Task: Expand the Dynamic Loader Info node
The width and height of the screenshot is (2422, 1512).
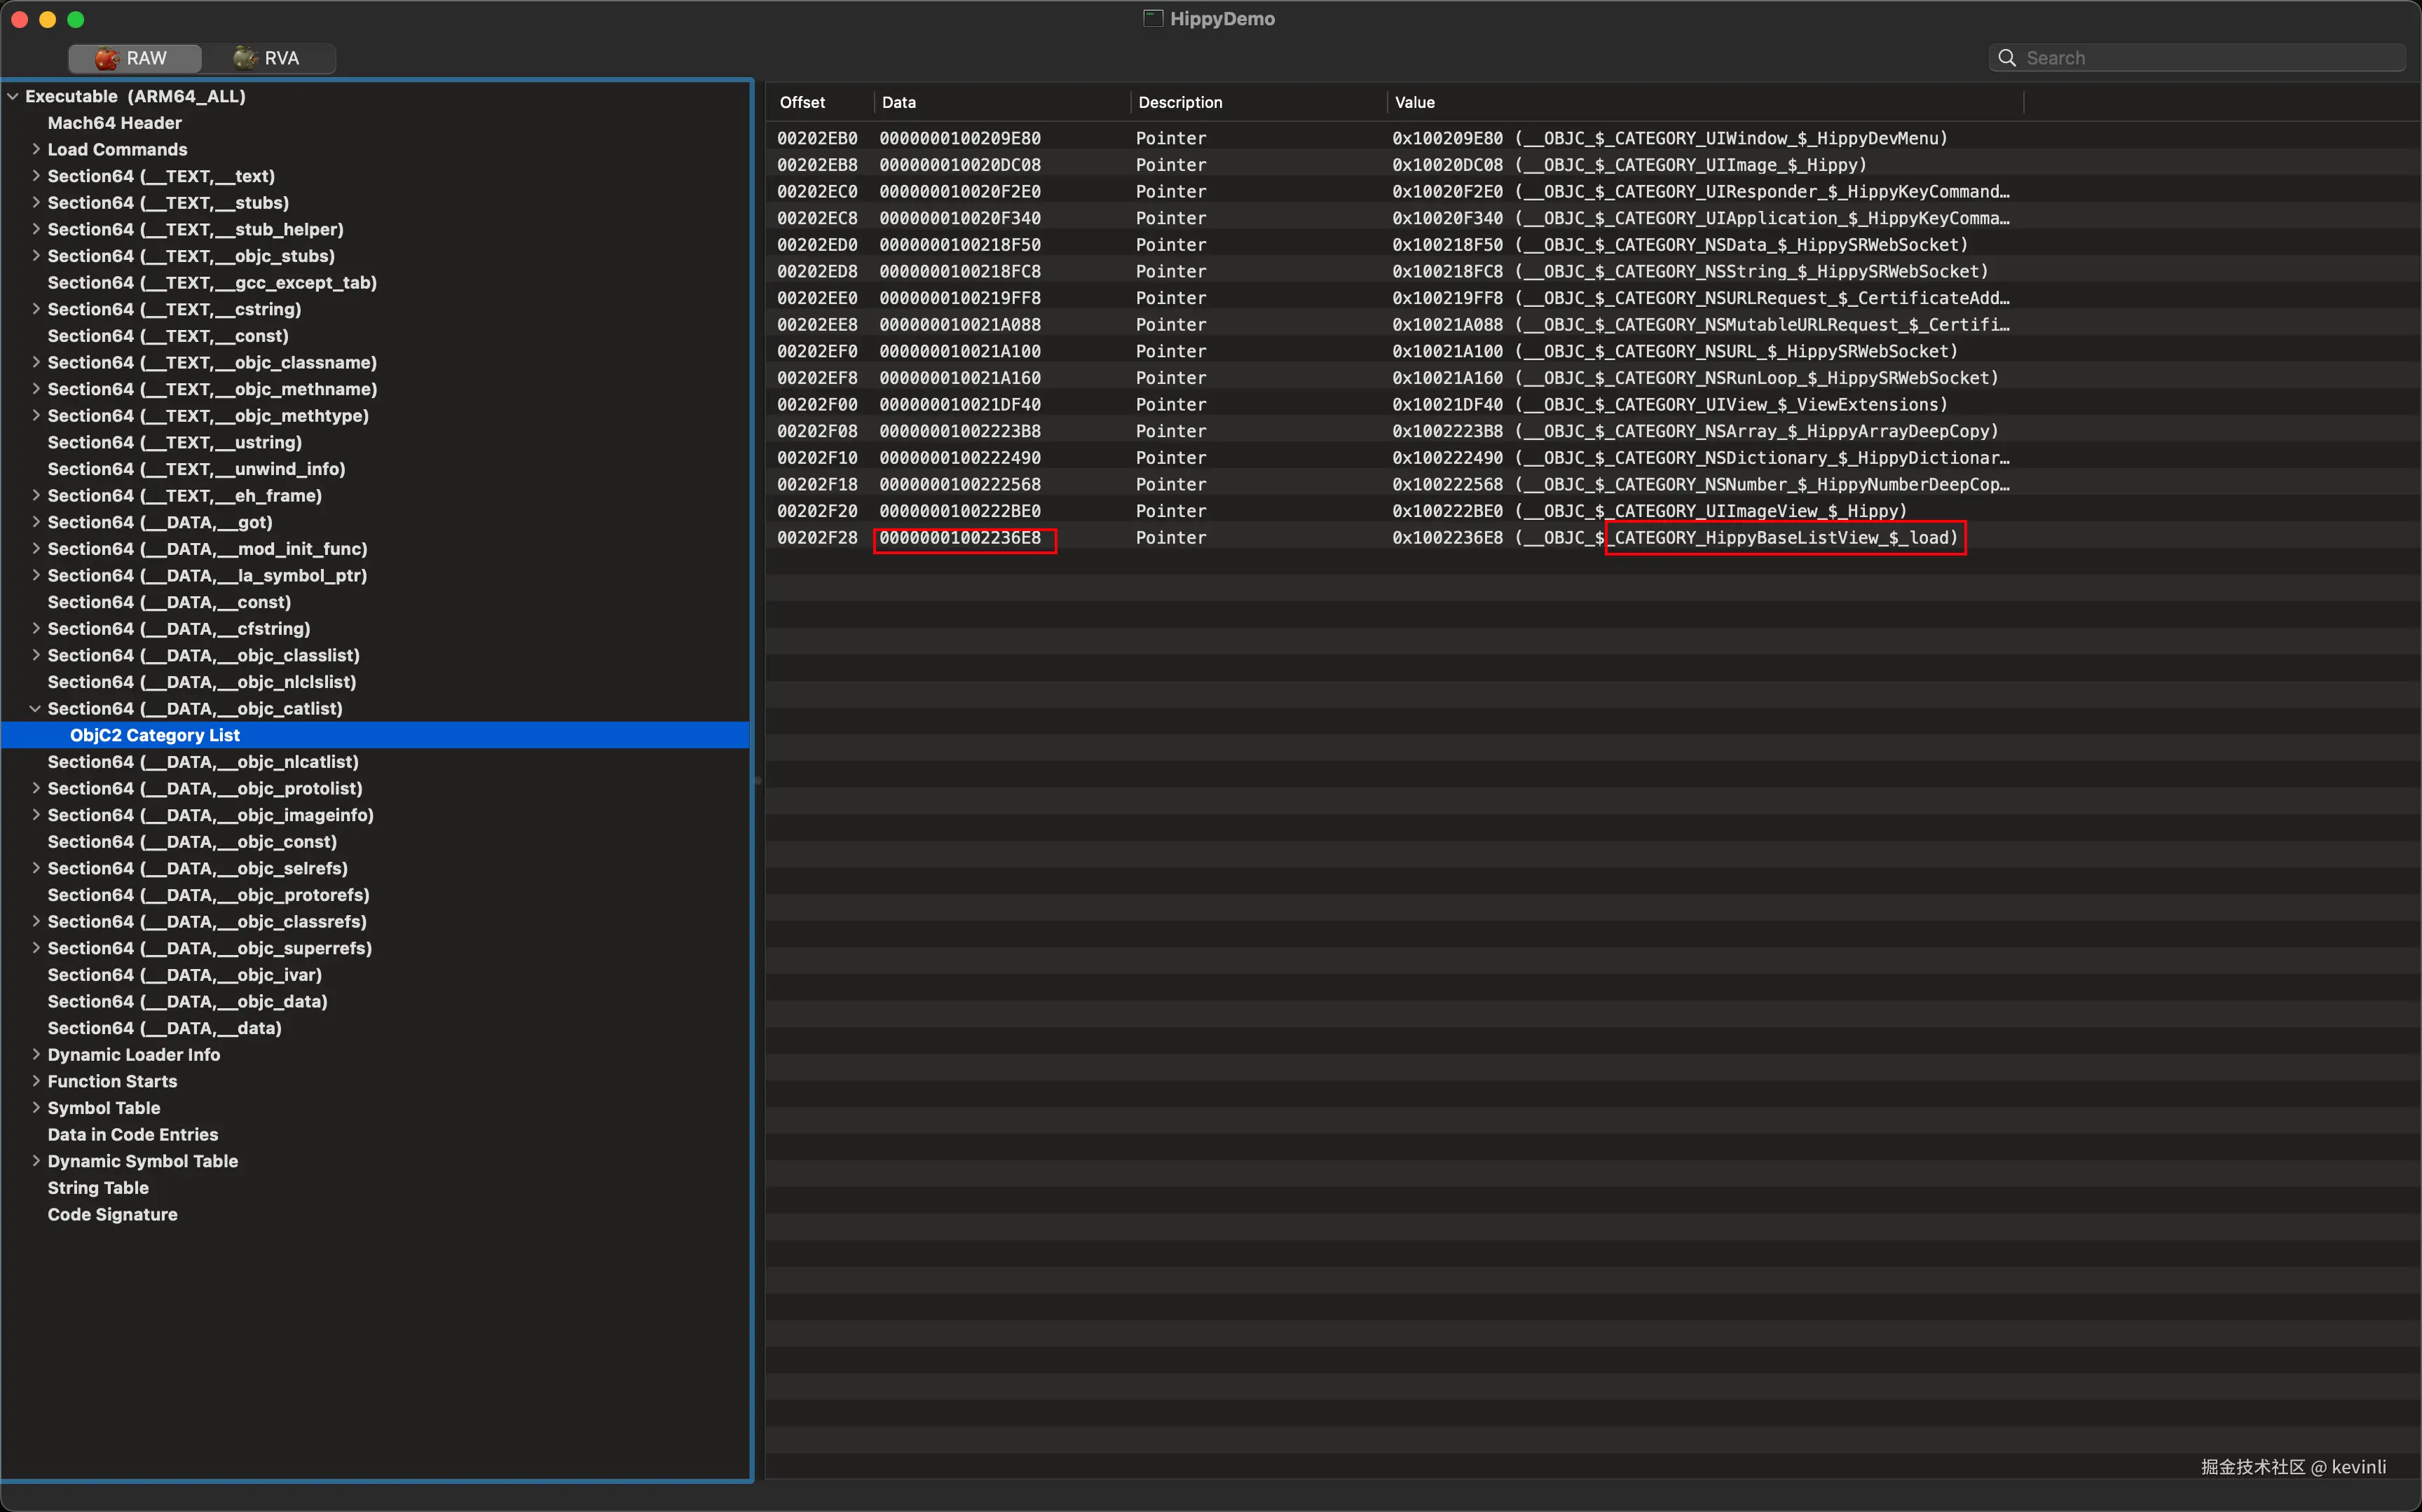Action: point(36,1054)
